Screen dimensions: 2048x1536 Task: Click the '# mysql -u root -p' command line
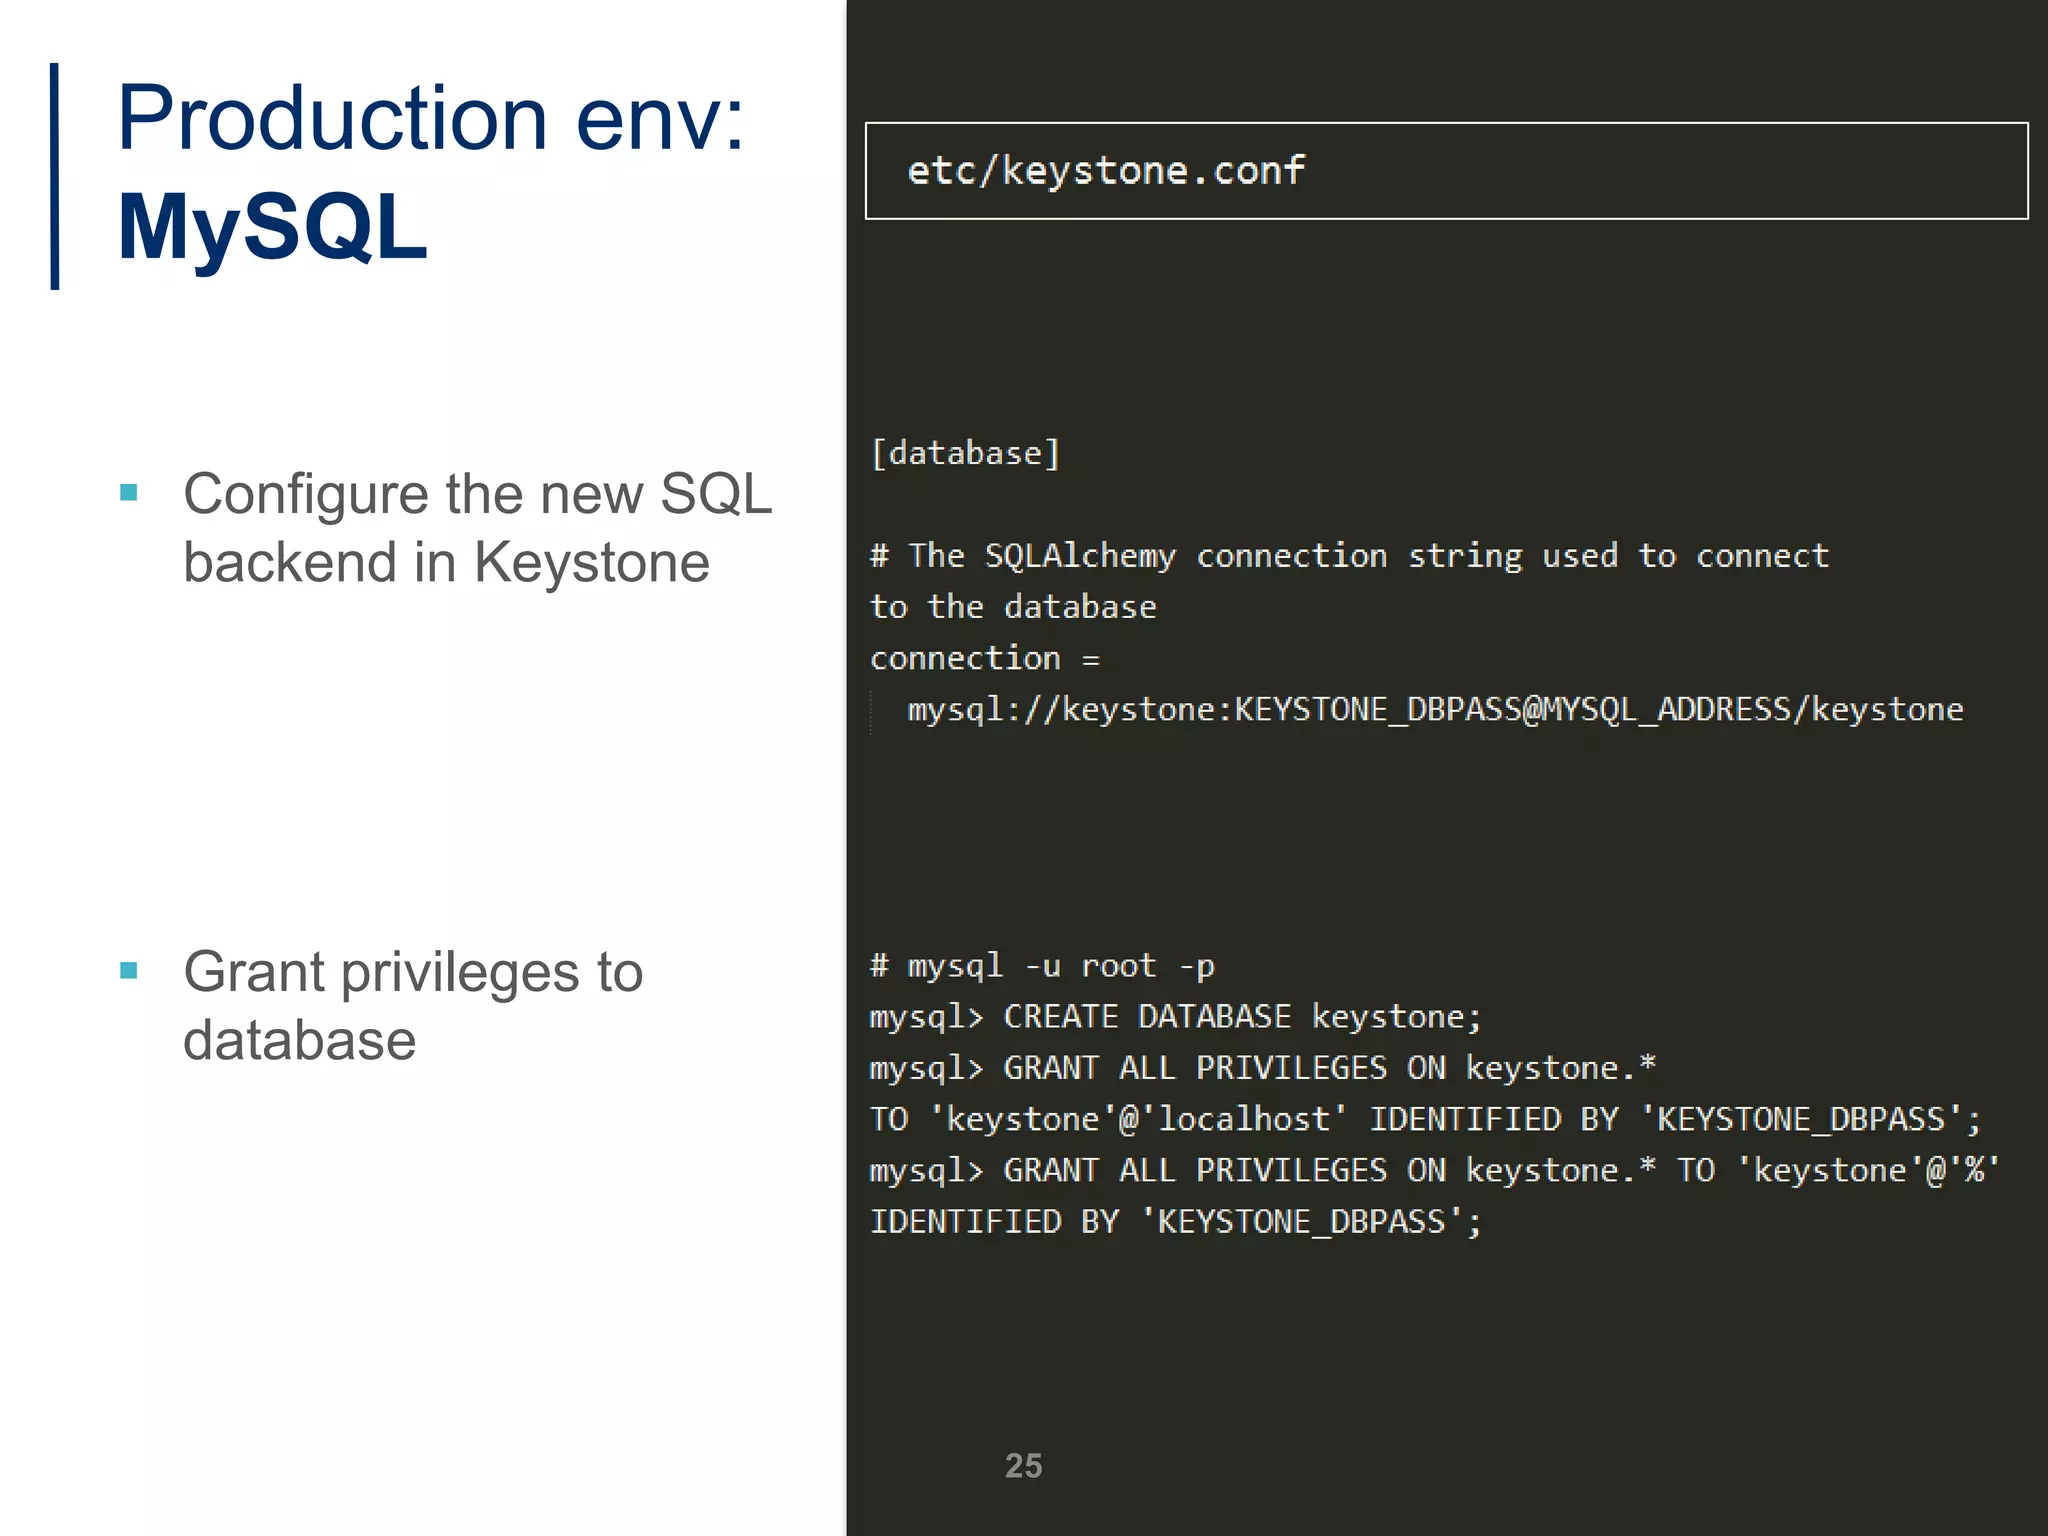click(1042, 966)
